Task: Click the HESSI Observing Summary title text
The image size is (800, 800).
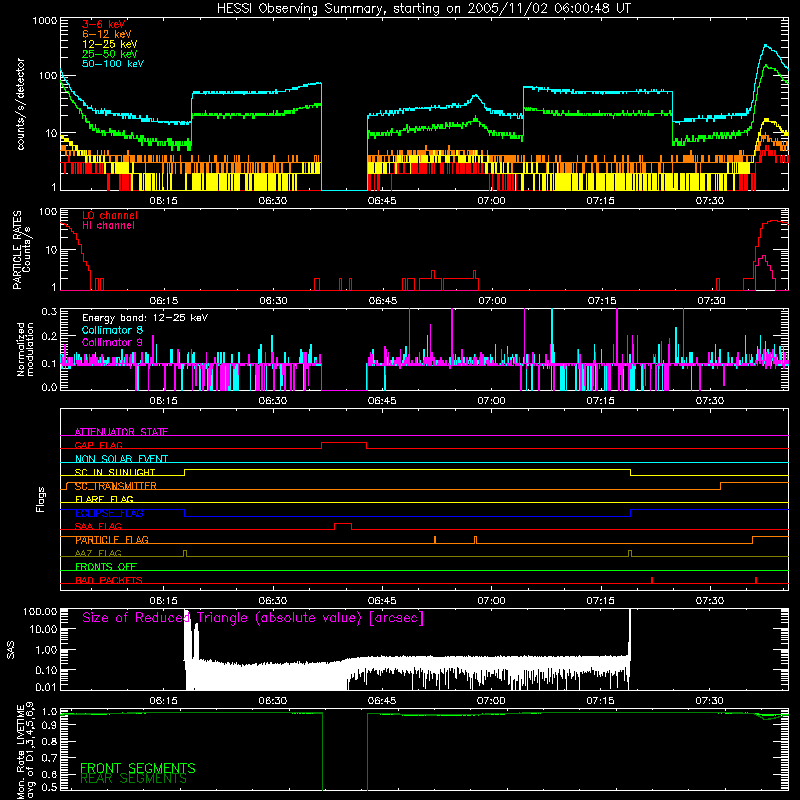Action: pyautogui.click(x=423, y=9)
